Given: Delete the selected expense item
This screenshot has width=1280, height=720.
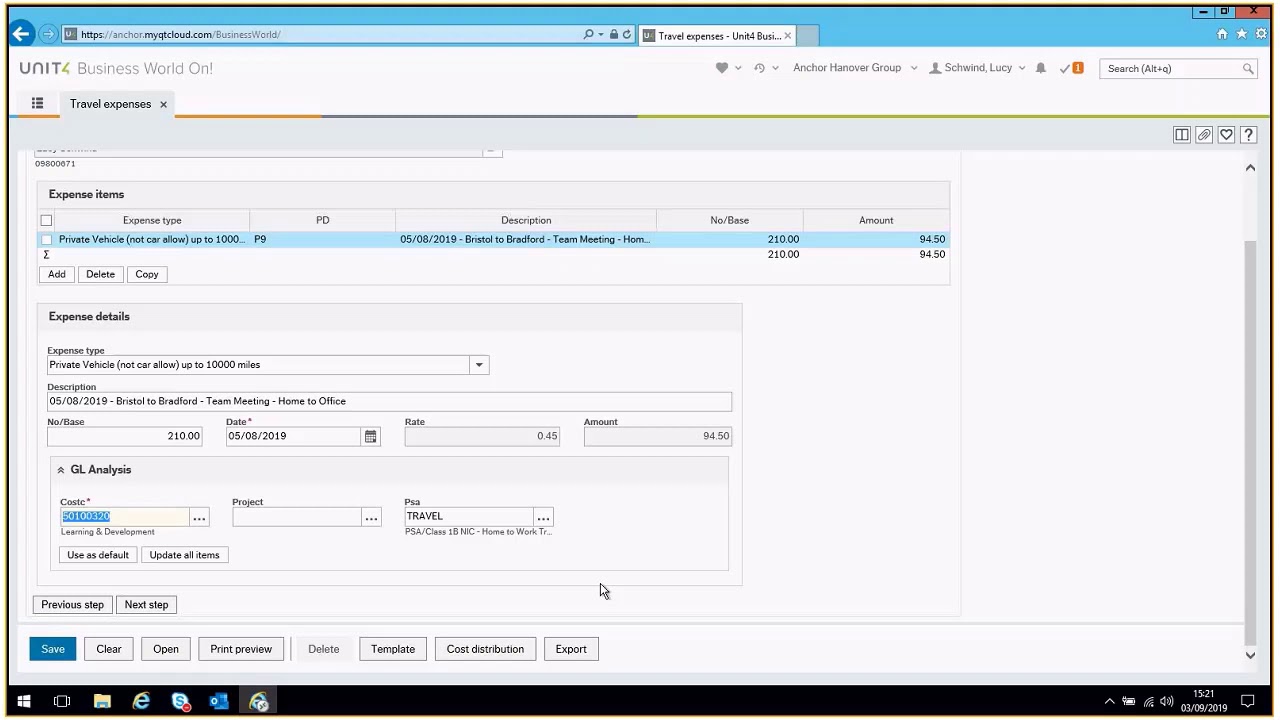Looking at the screenshot, I should pyautogui.click(x=100, y=274).
